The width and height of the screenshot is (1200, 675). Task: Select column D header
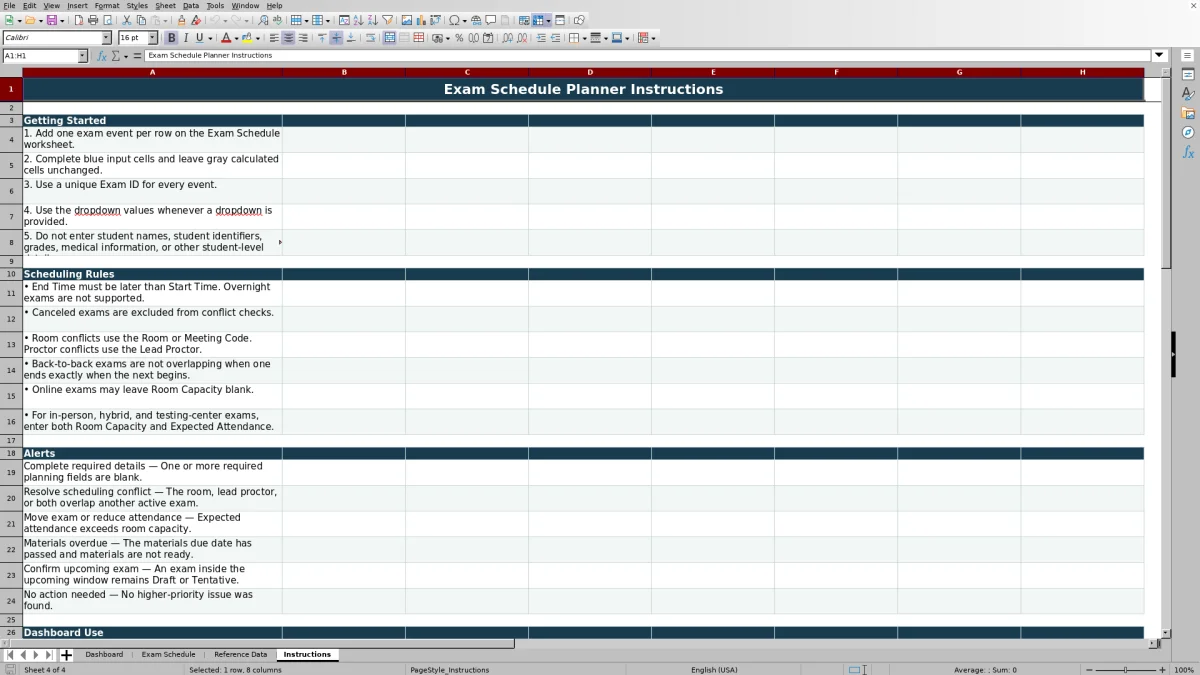tap(590, 72)
